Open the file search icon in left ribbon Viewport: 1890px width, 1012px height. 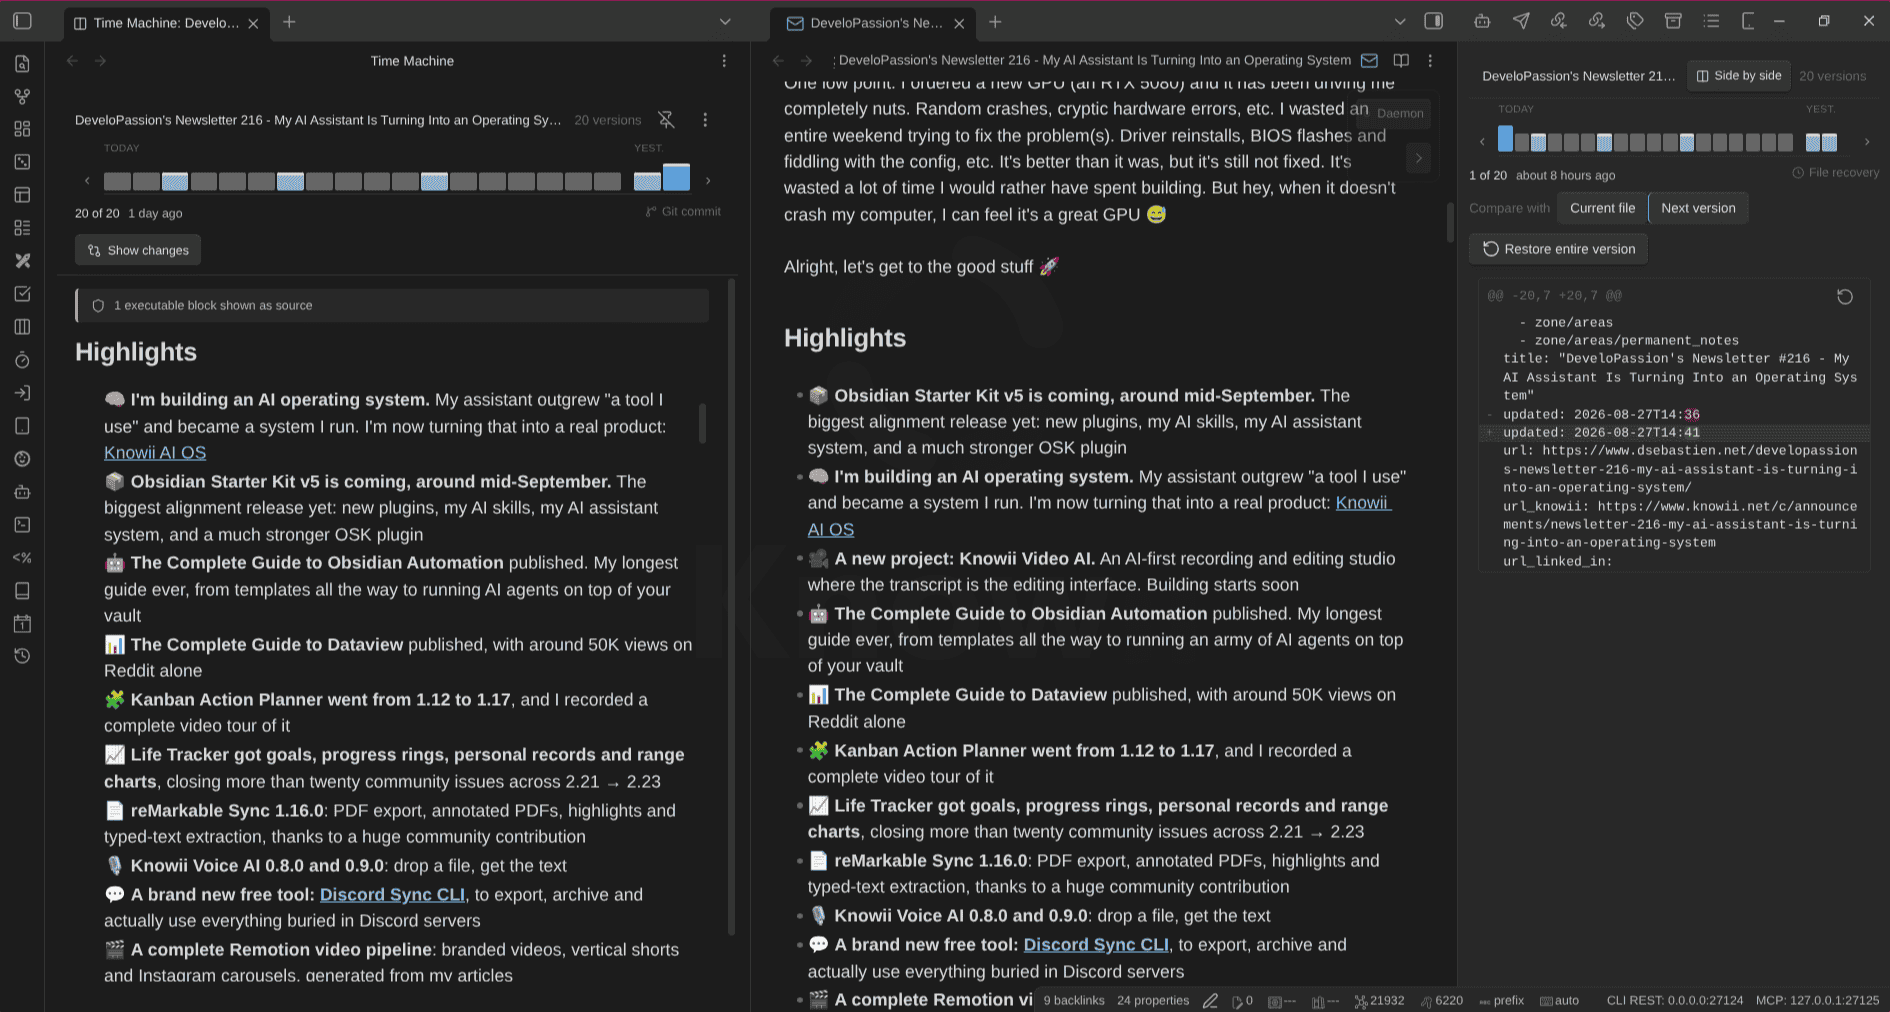tap(22, 64)
